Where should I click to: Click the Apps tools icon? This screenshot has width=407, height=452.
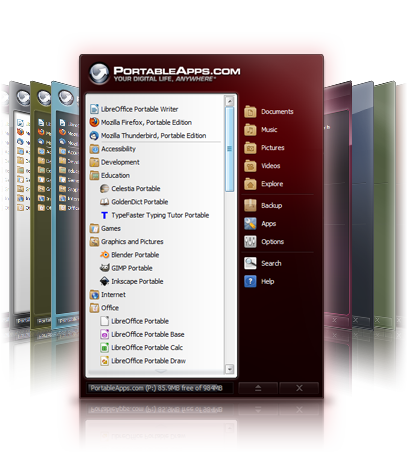tap(250, 224)
